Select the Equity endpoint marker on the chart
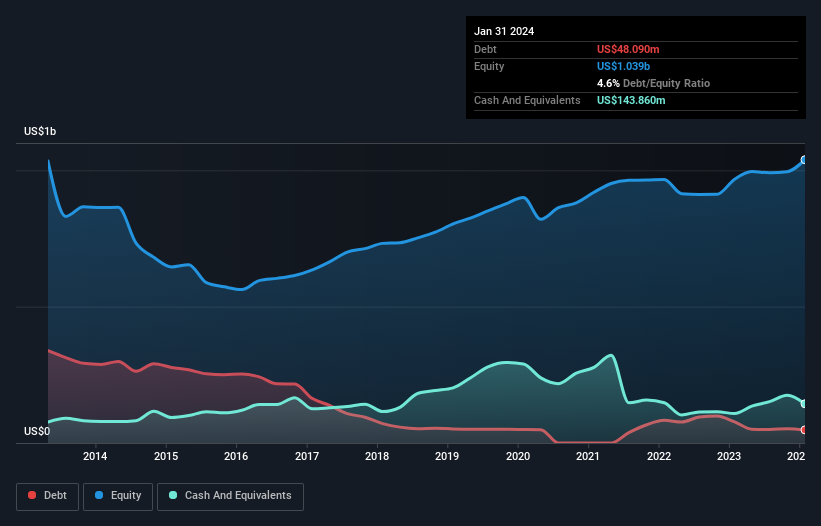821x526 pixels. point(804,160)
